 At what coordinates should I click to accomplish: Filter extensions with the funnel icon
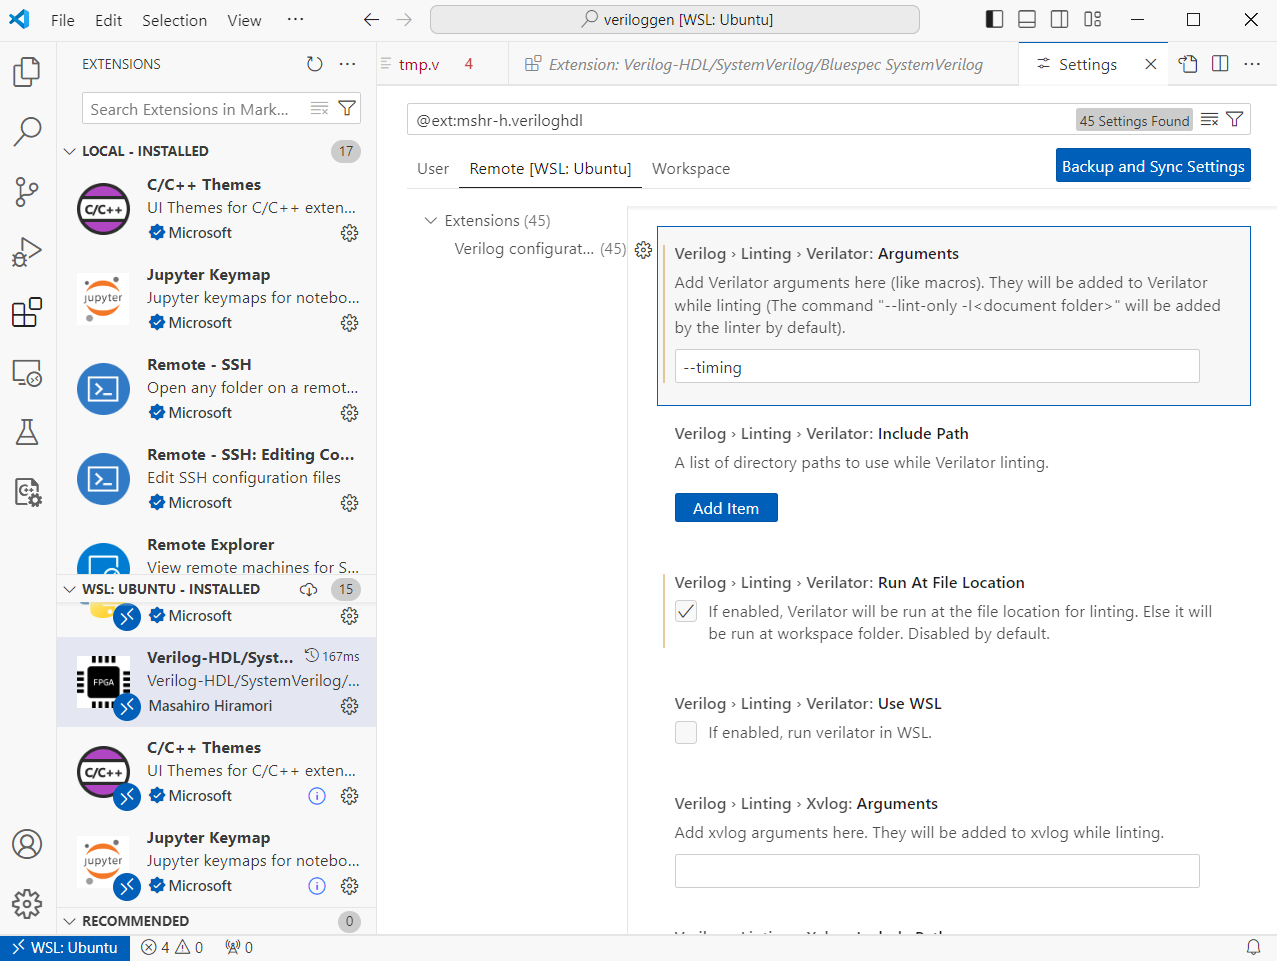click(x=347, y=109)
